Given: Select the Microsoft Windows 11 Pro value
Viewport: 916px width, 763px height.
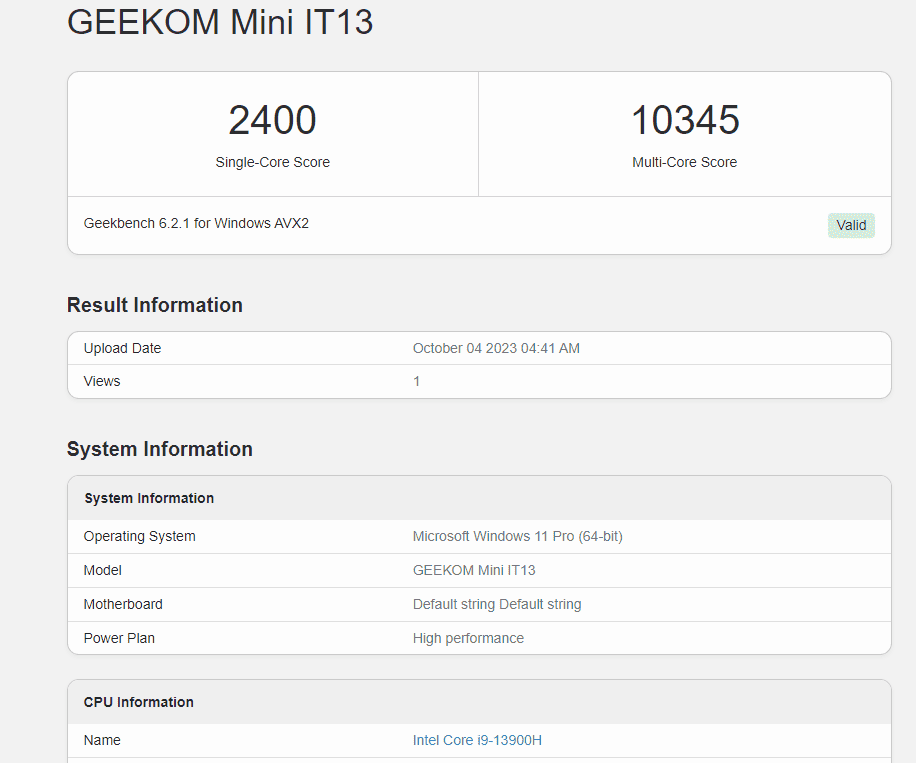Looking at the screenshot, I should coord(517,536).
